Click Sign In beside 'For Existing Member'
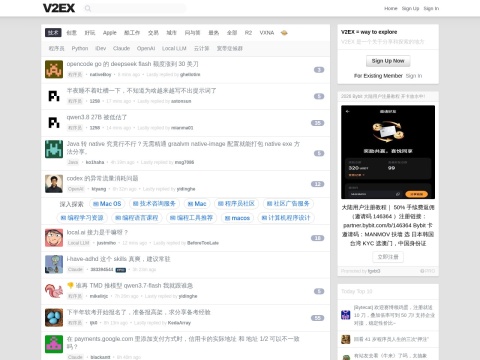Screen dimensions: 480x360 tap(414, 76)
